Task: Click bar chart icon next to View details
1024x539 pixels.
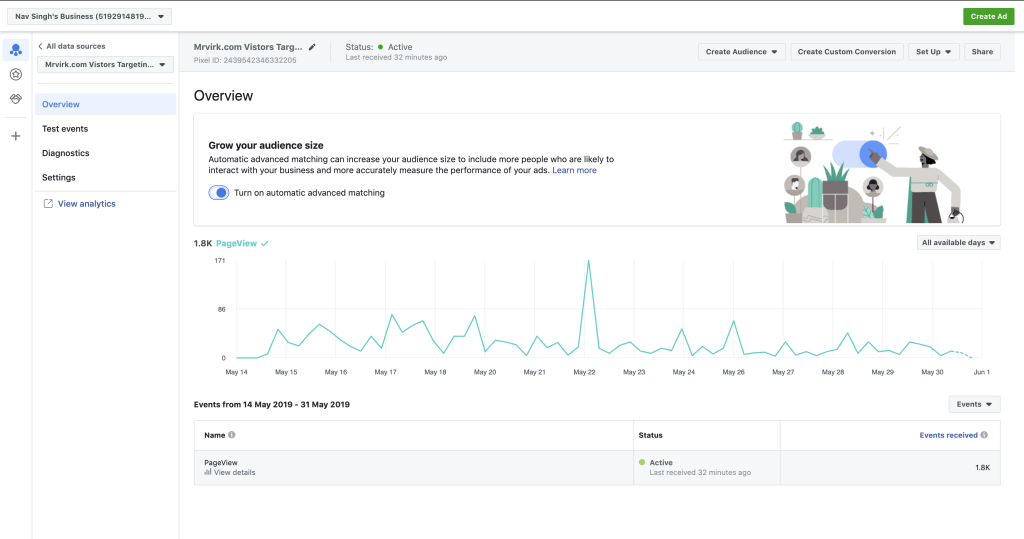Action: click(208, 472)
